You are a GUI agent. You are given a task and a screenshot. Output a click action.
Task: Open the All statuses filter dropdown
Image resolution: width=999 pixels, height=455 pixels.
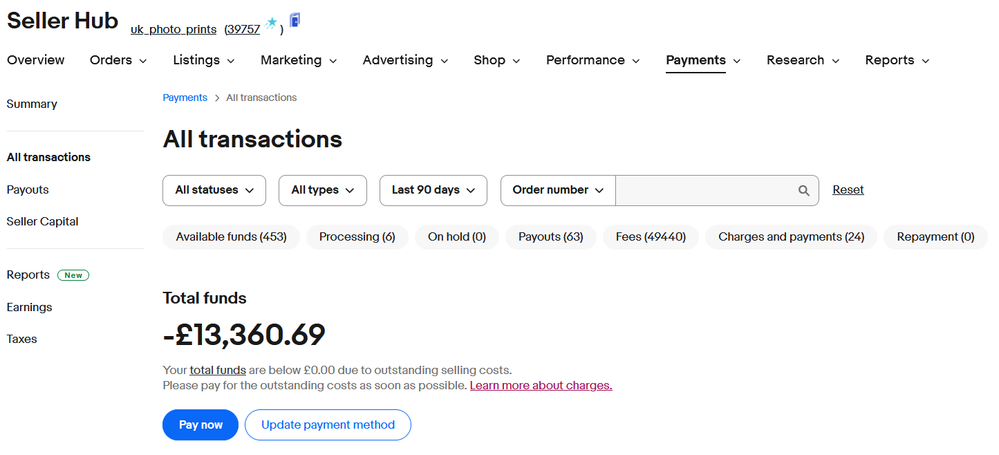[x=214, y=191]
